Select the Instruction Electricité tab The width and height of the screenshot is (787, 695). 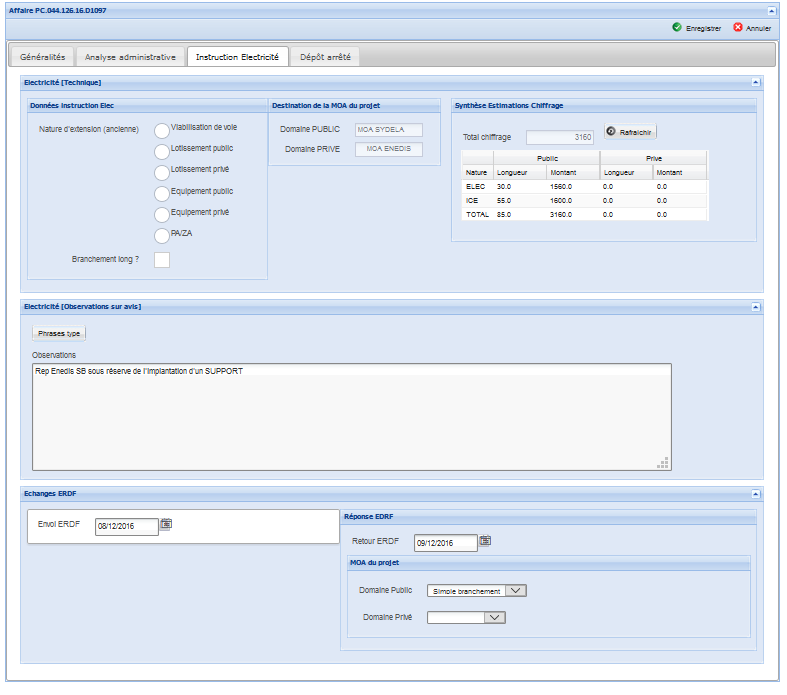[237, 57]
